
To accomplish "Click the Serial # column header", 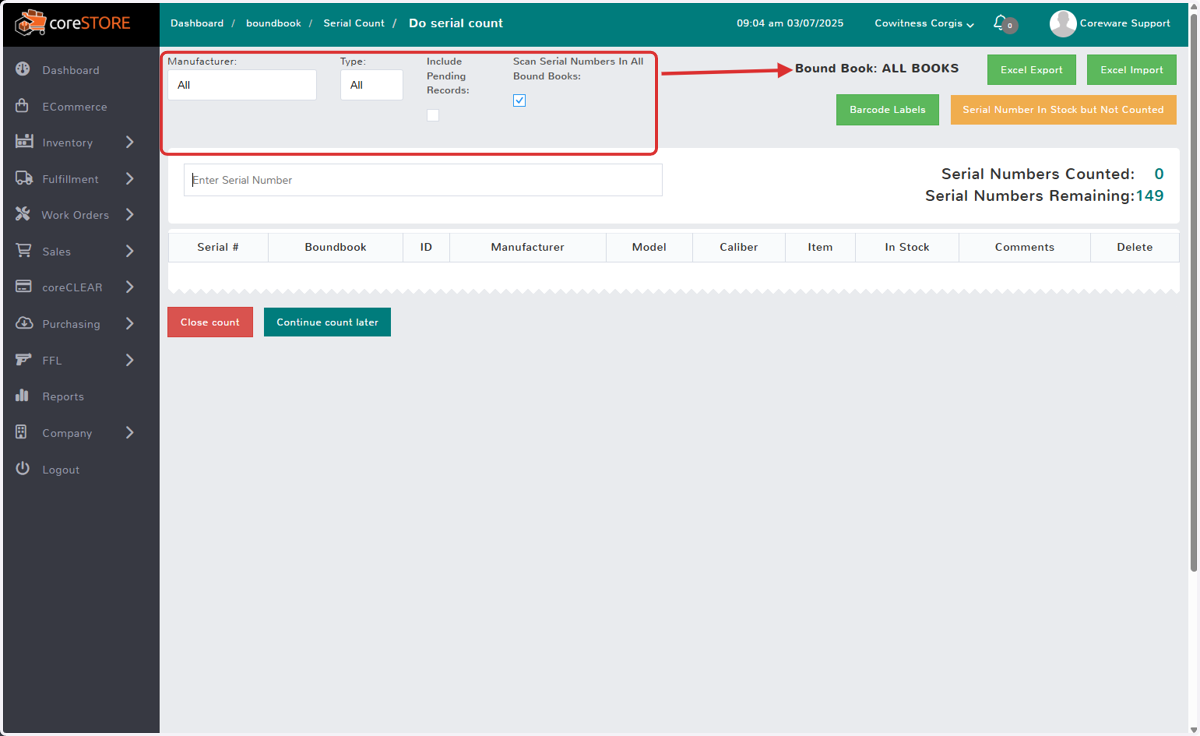I will pyautogui.click(x=218, y=247).
